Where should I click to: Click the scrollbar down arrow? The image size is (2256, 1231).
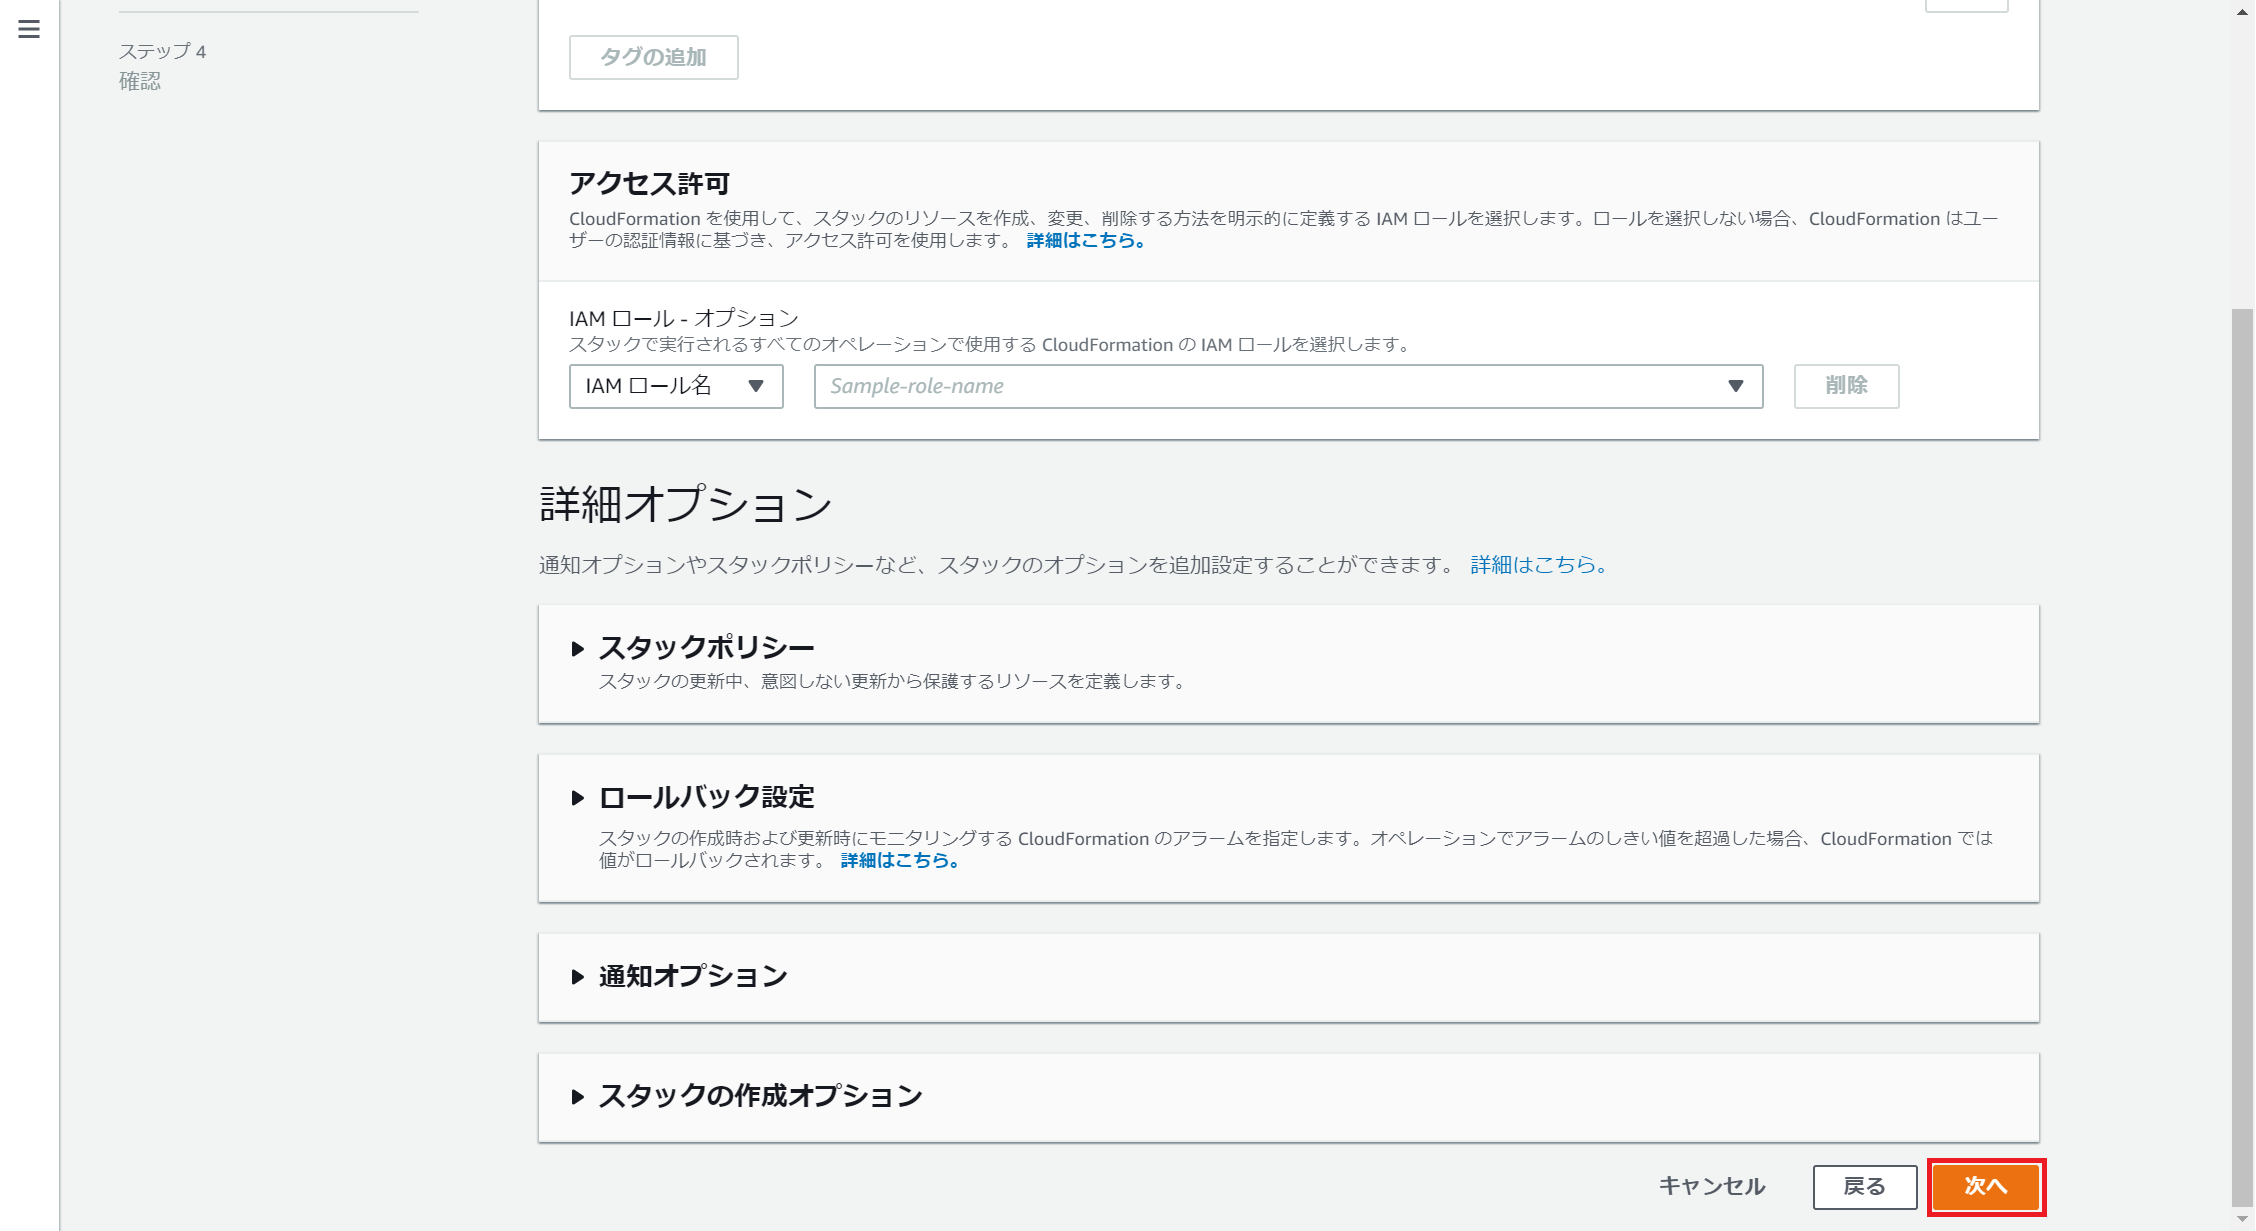(2243, 1219)
